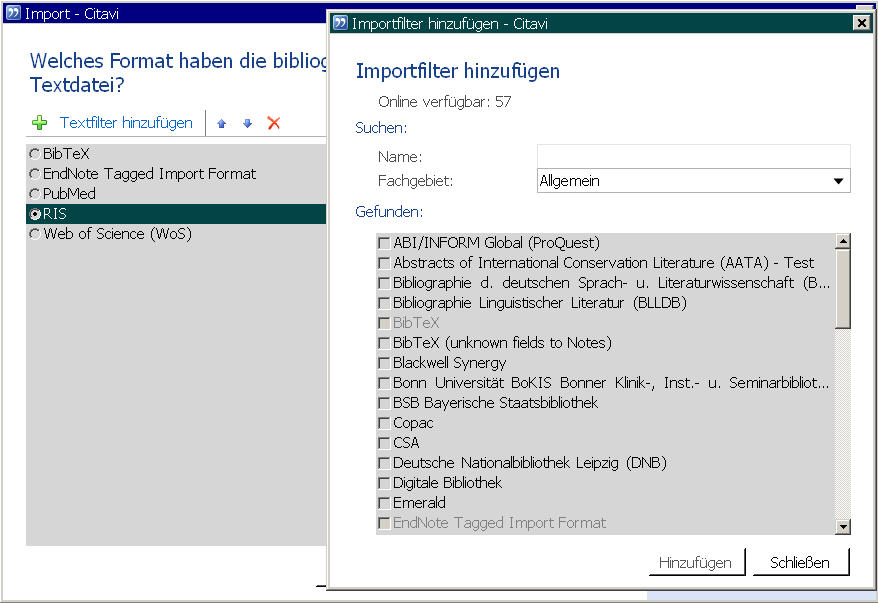Check Bibliographie Linguistischer Literatur (BLLDB) checkbox

[x=384, y=303]
